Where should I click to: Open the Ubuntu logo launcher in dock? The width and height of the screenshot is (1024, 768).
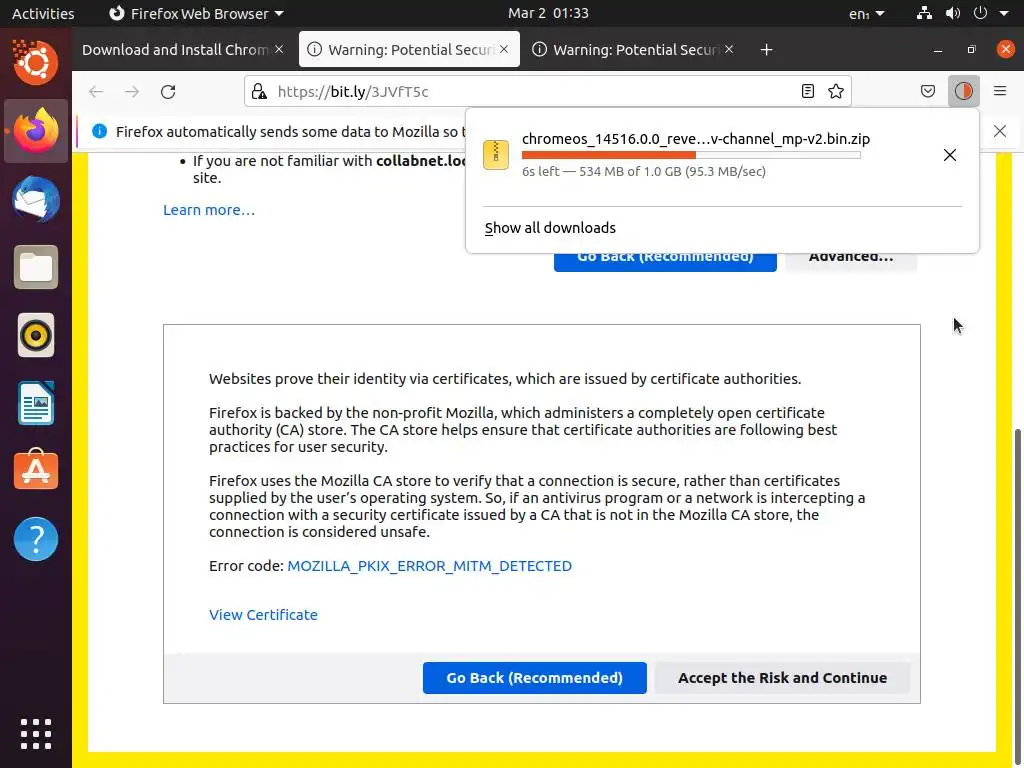(35, 62)
